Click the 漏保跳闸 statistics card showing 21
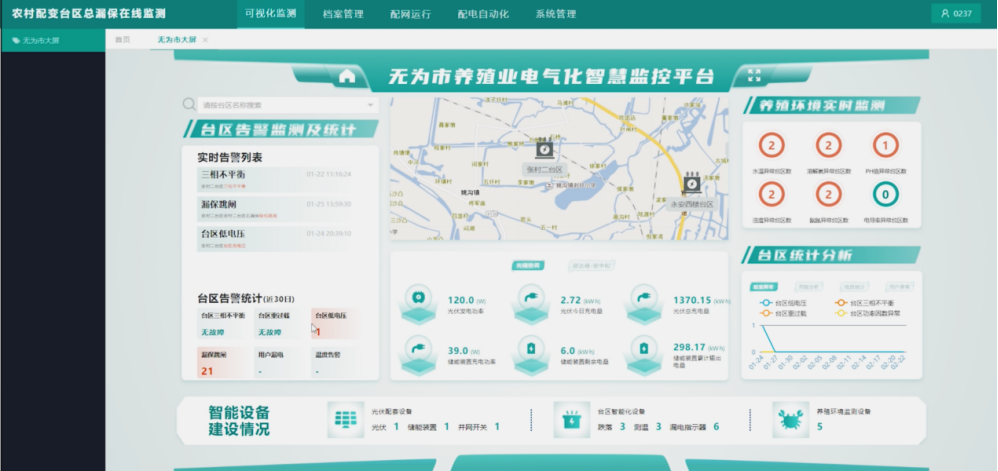Image resolution: width=998 pixels, height=471 pixels. tap(222, 363)
